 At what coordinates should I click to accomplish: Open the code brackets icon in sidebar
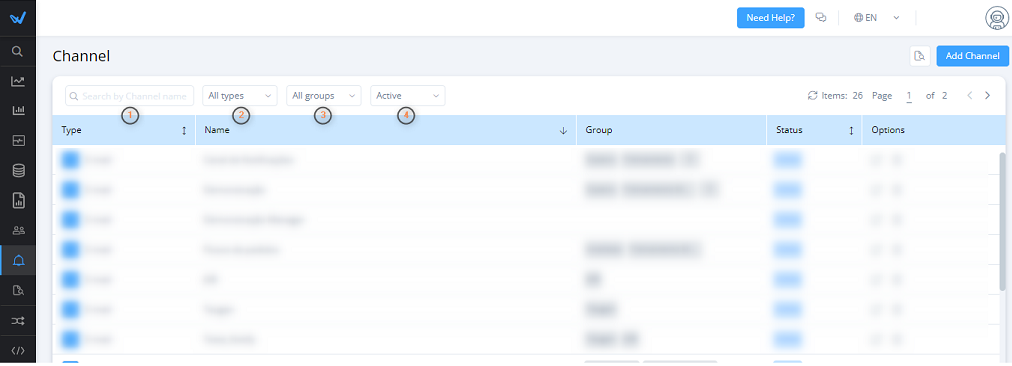[x=18, y=351]
